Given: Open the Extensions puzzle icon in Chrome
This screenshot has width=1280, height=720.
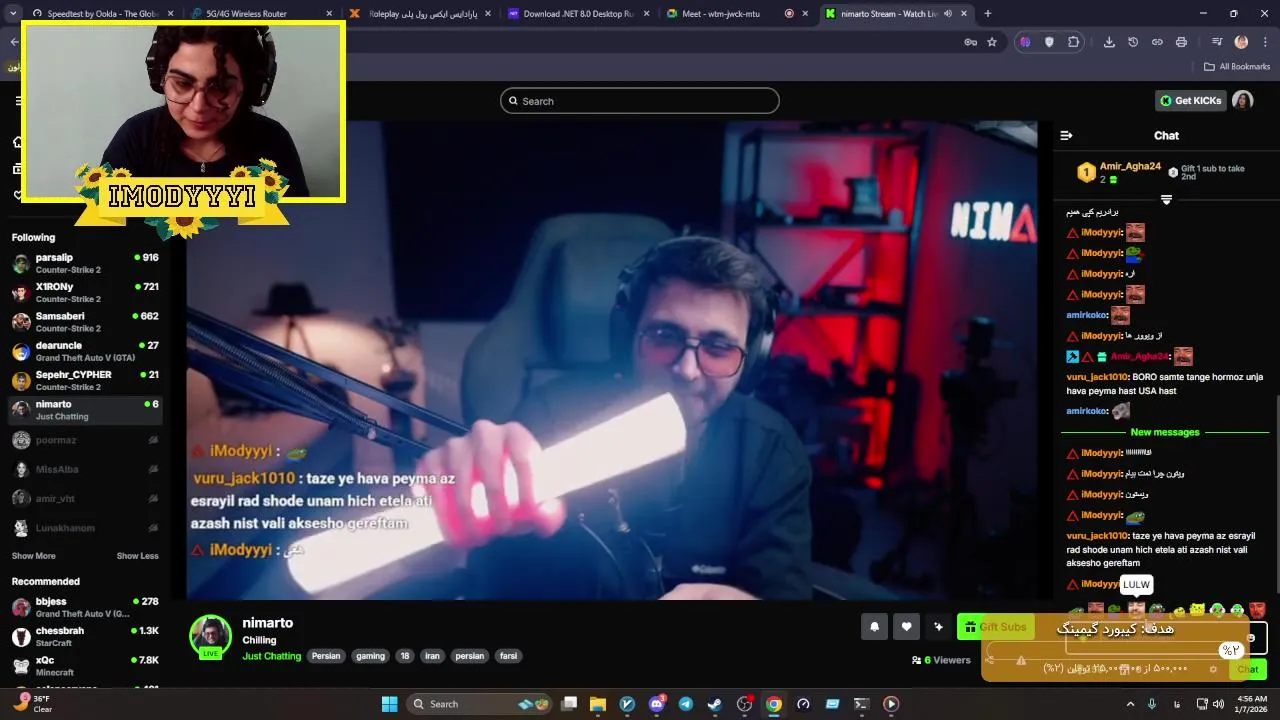Looking at the screenshot, I should (1074, 42).
